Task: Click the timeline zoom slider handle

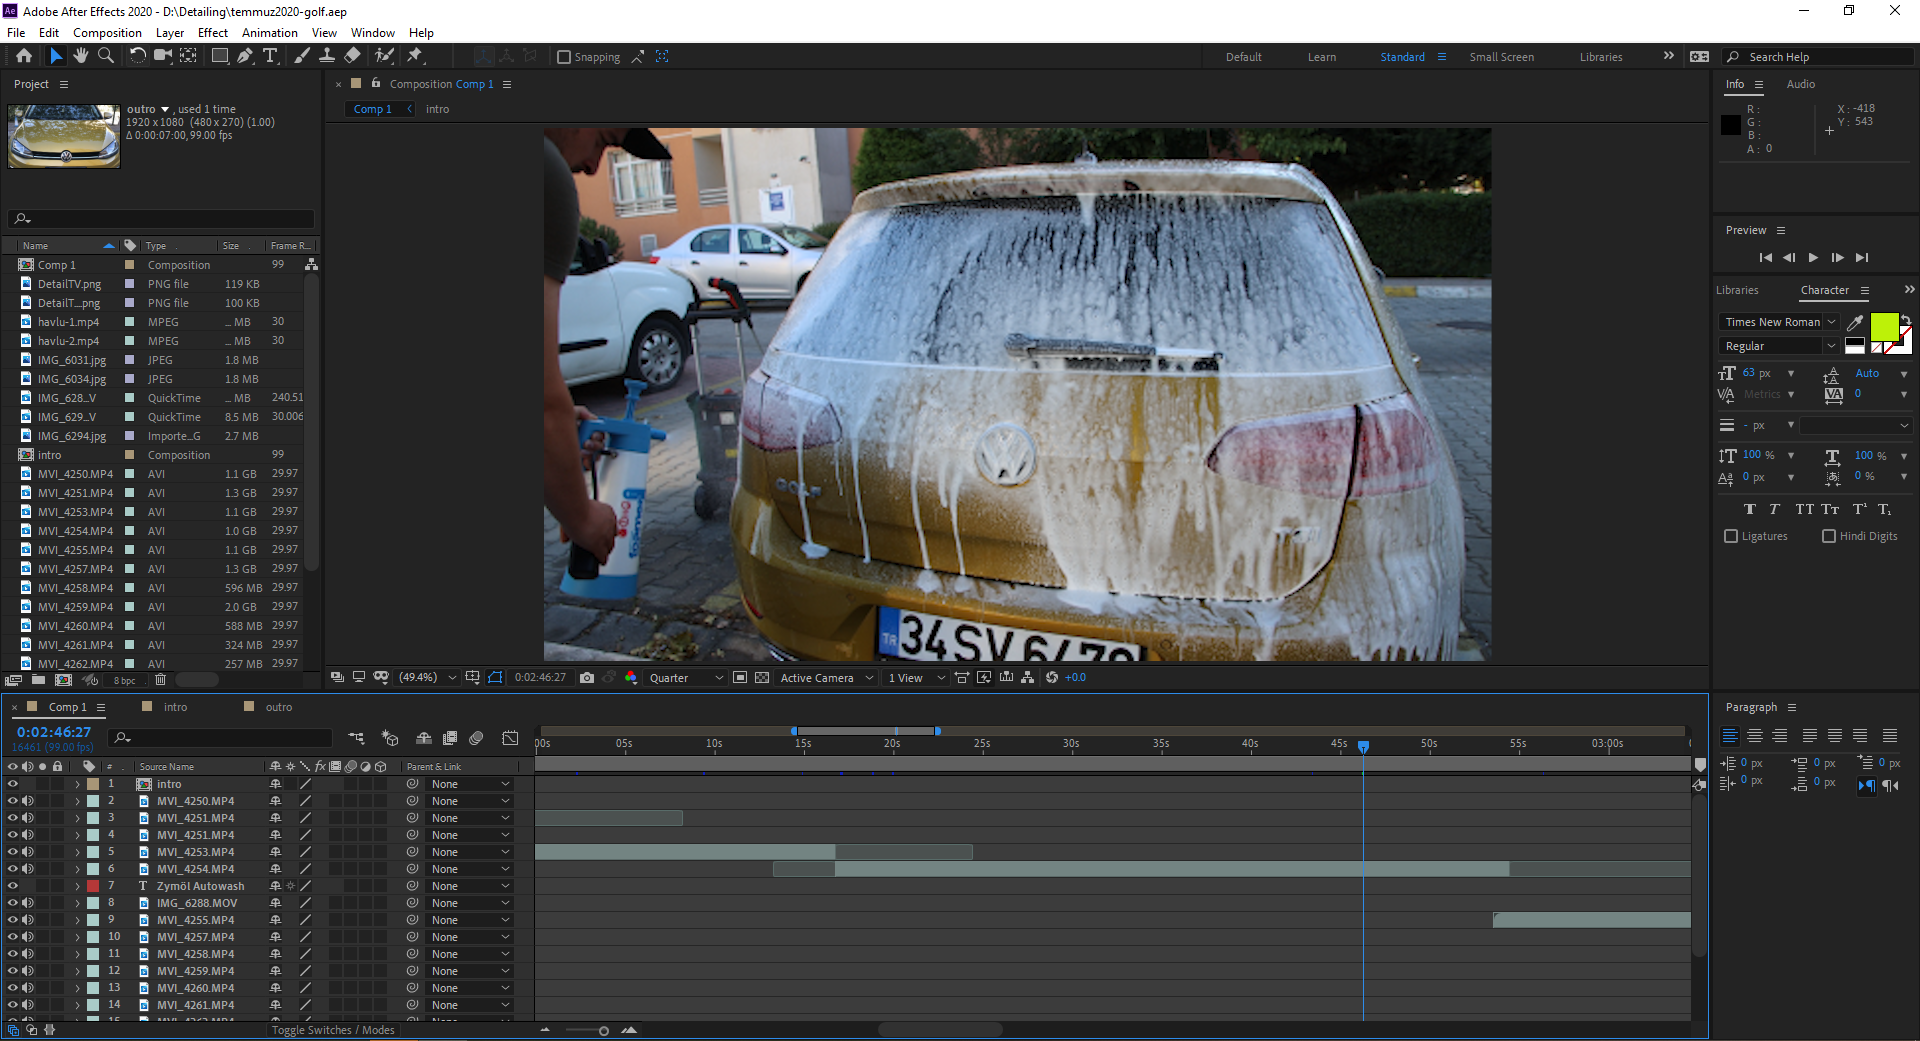Action: (x=604, y=1031)
